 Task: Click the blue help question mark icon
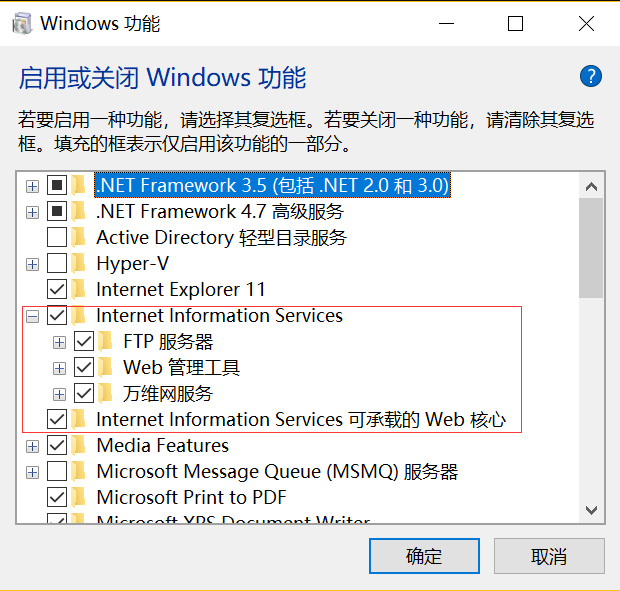pos(591,76)
